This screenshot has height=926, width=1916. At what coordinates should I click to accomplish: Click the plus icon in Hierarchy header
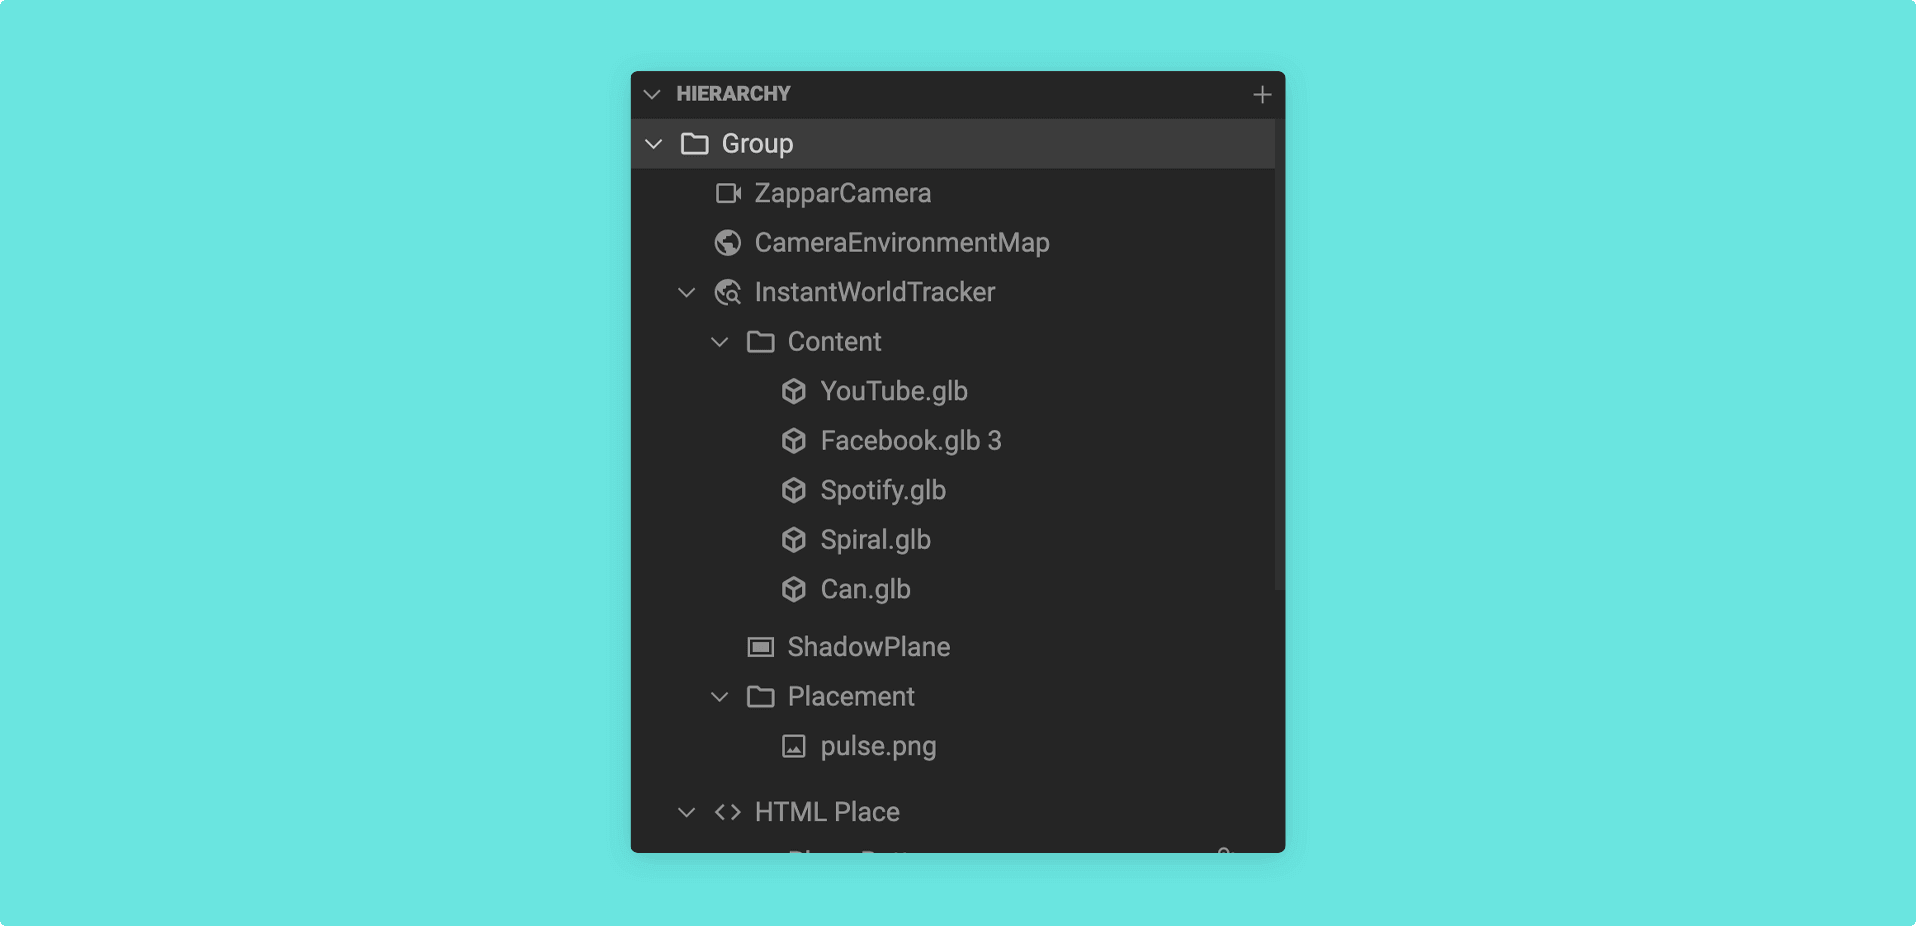pos(1262,94)
